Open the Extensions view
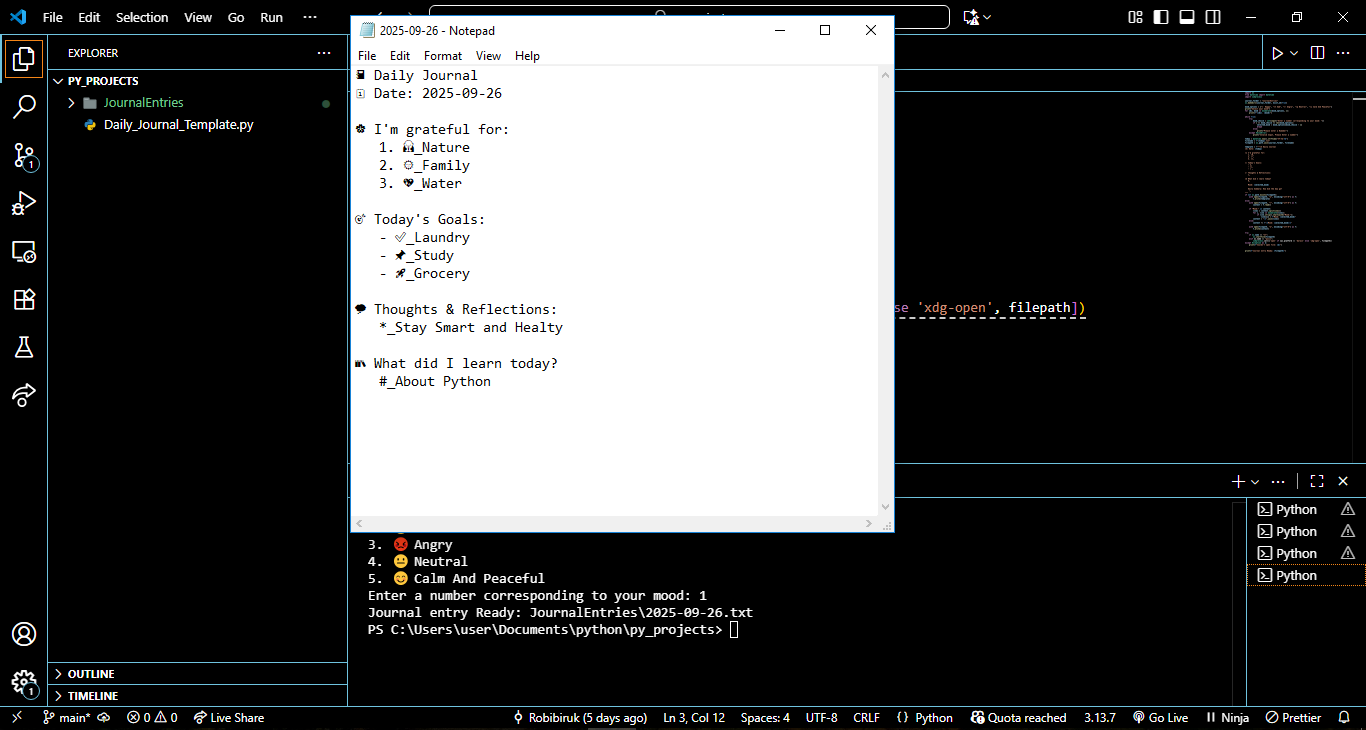This screenshot has width=1366, height=730. pyautogui.click(x=24, y=299)
